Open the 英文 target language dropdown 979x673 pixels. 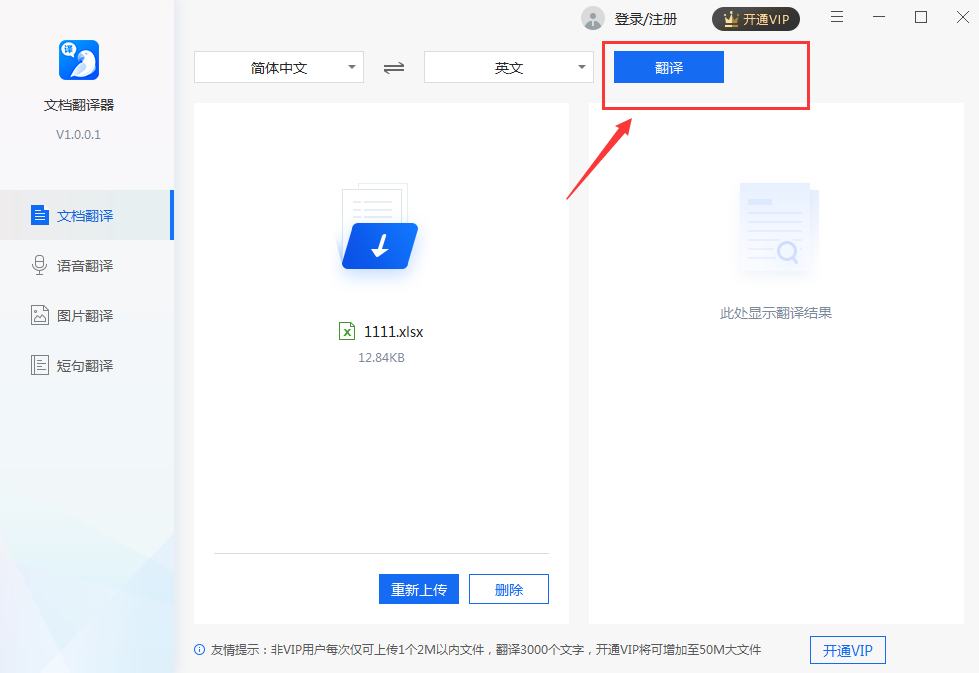click(x=508, y=67)
